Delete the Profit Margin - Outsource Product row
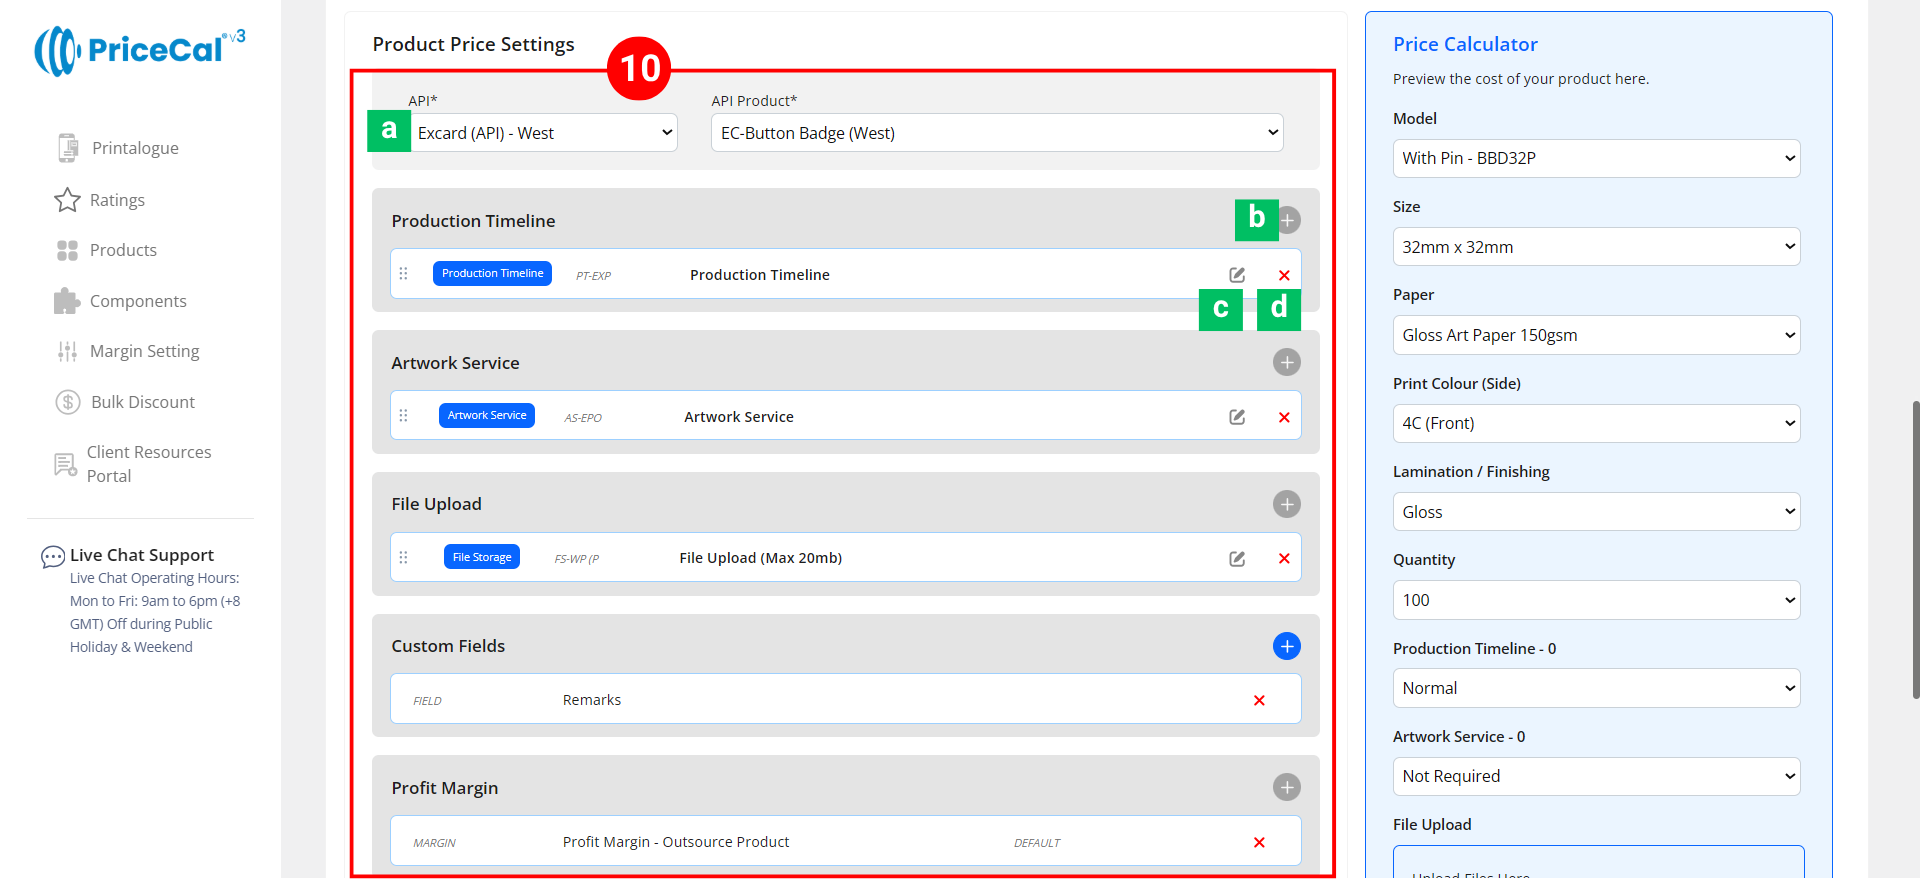 (1259, 843)
